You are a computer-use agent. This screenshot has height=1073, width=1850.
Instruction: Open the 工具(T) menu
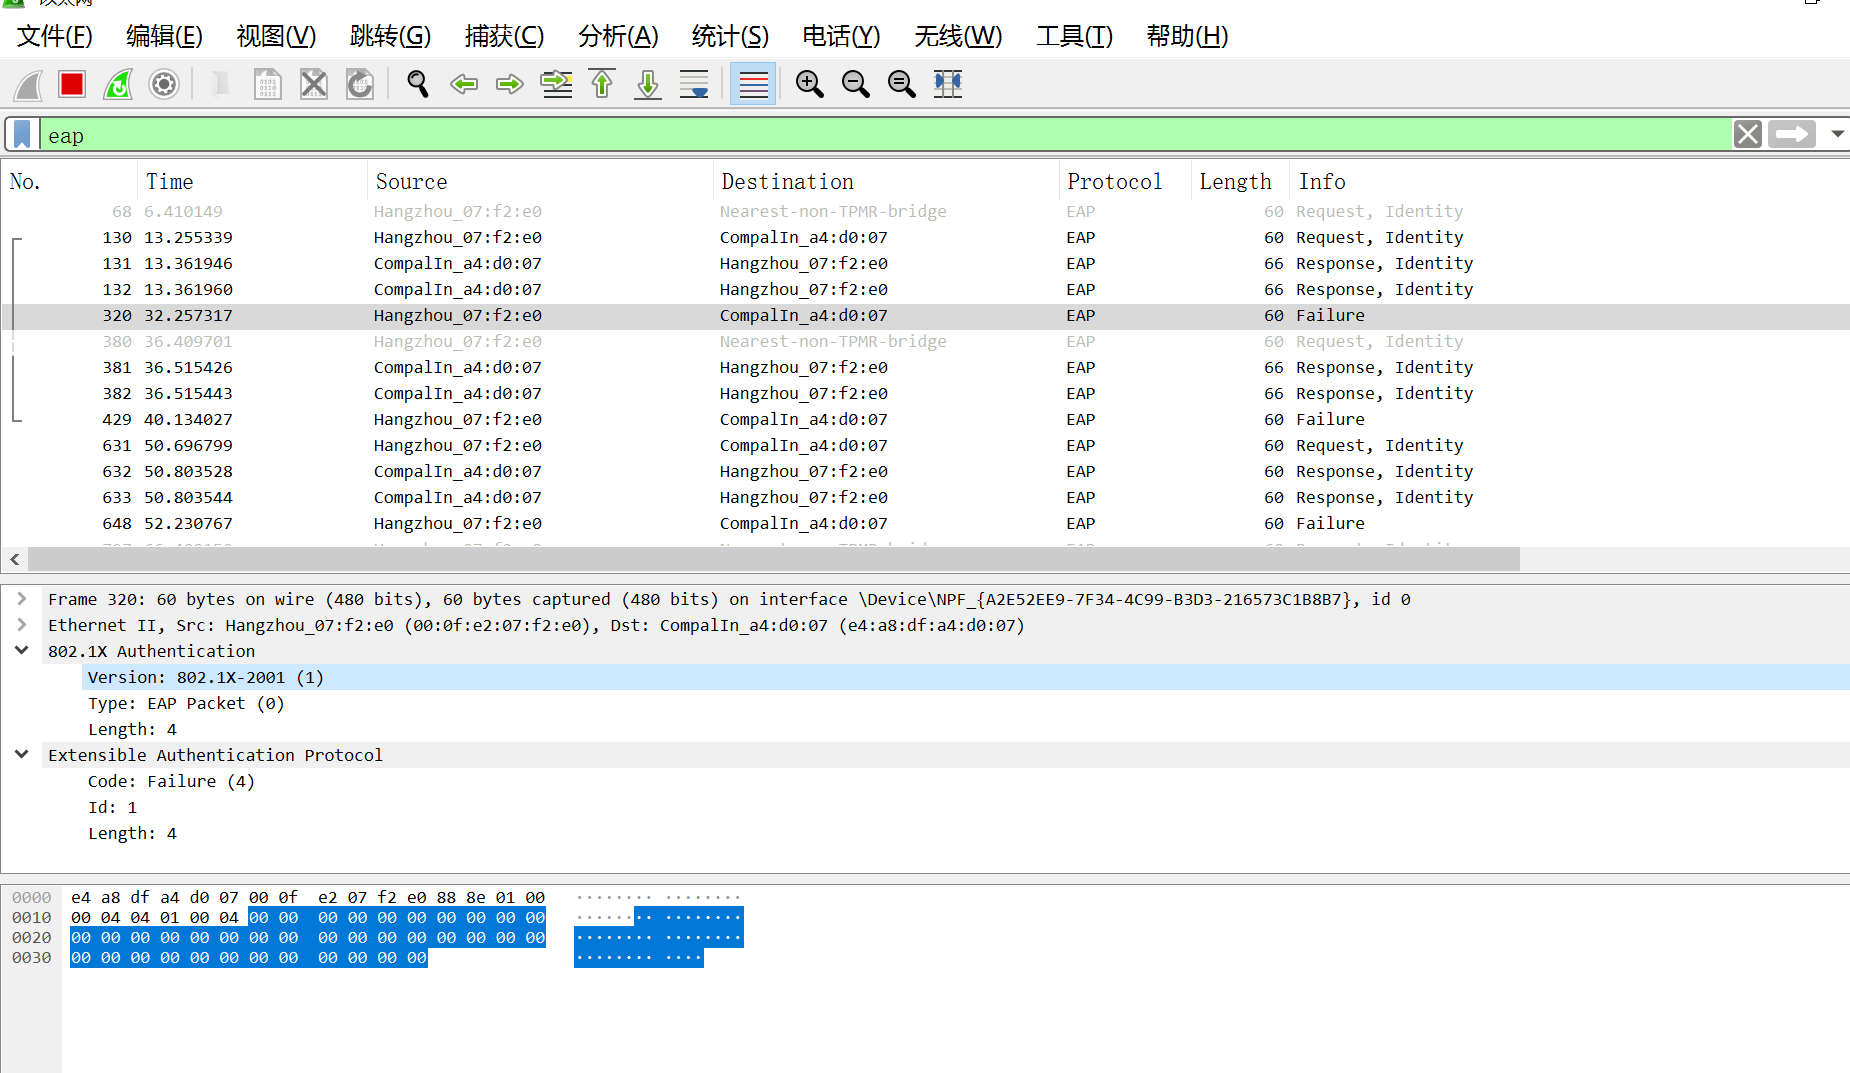[1074, 36]
